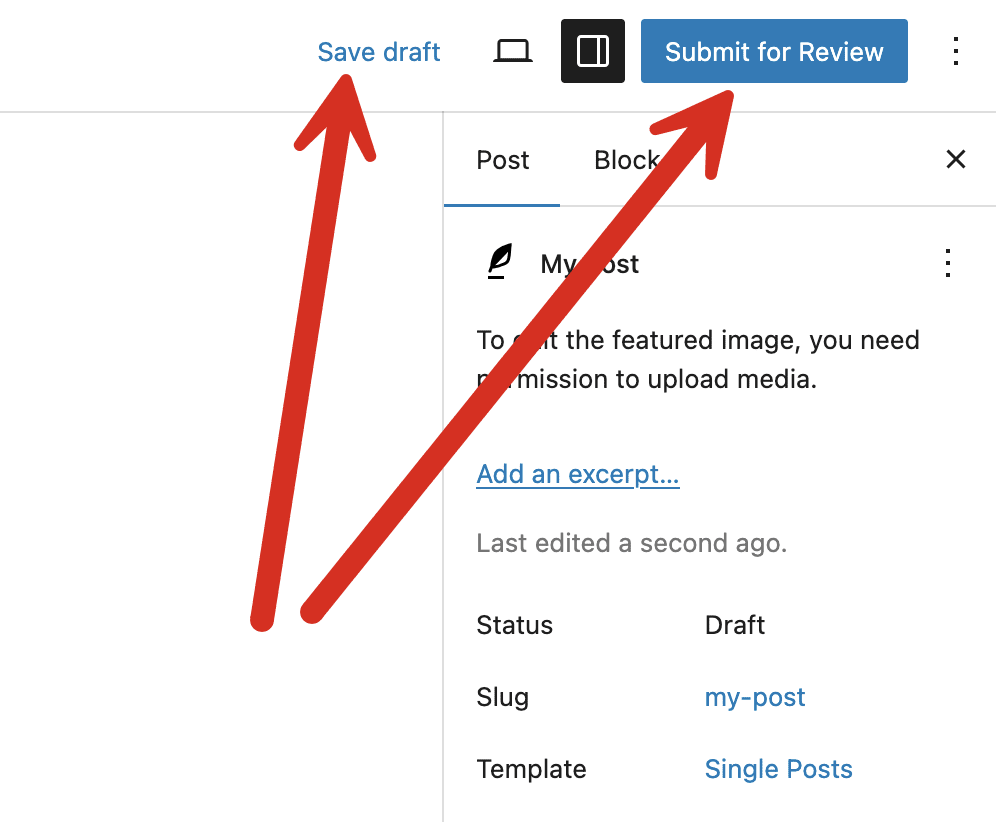Preview the post using the device icon
The height and width of the screenshot is (822, 996).
tap(512, 50)
